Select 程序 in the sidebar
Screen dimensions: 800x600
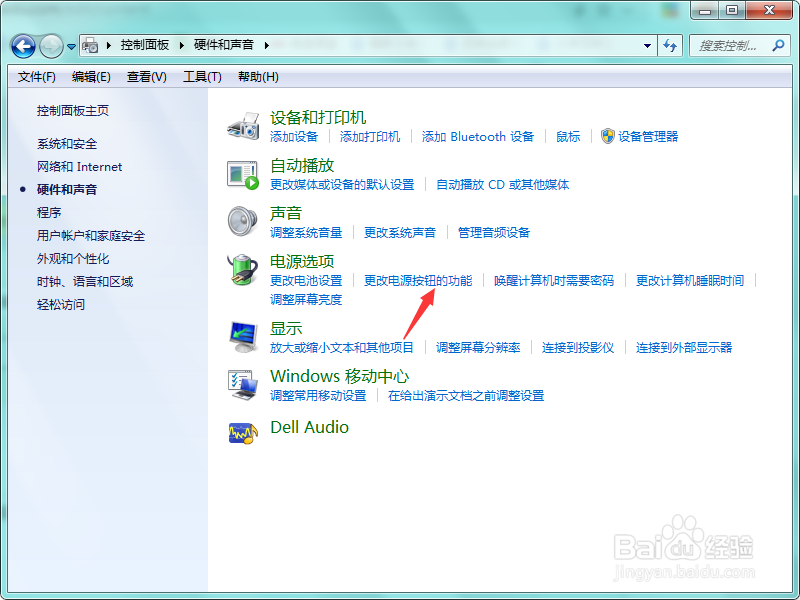tap(49, 213)
